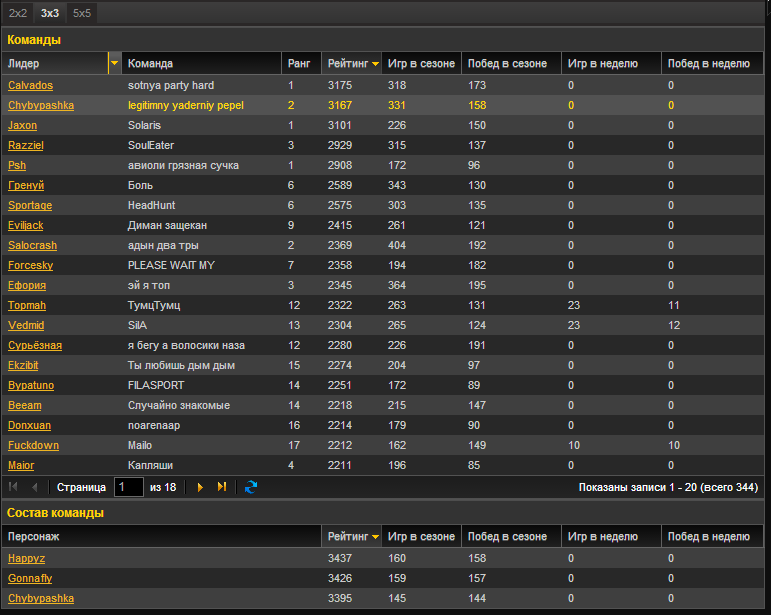Open leader Calvados profile link

click(30, 85)
